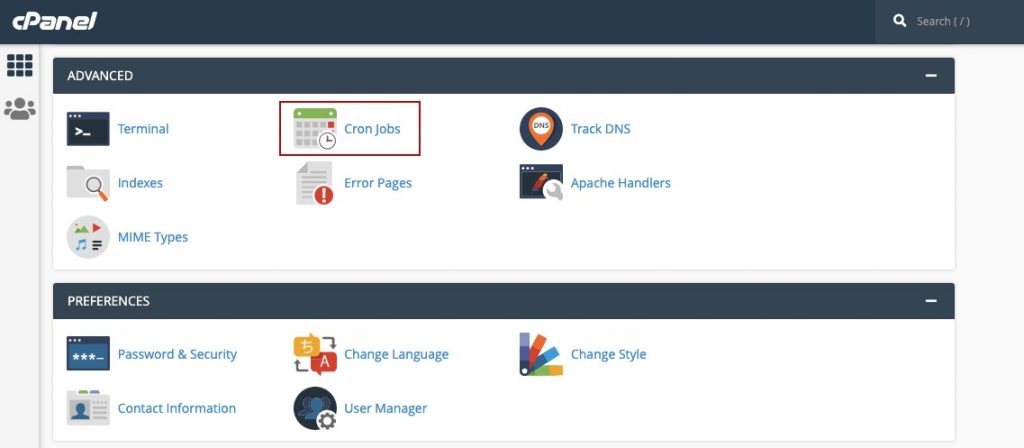Screen dimensions: 1024x448
Task: Open the User Manager text link
Action: tap(385, 408)
